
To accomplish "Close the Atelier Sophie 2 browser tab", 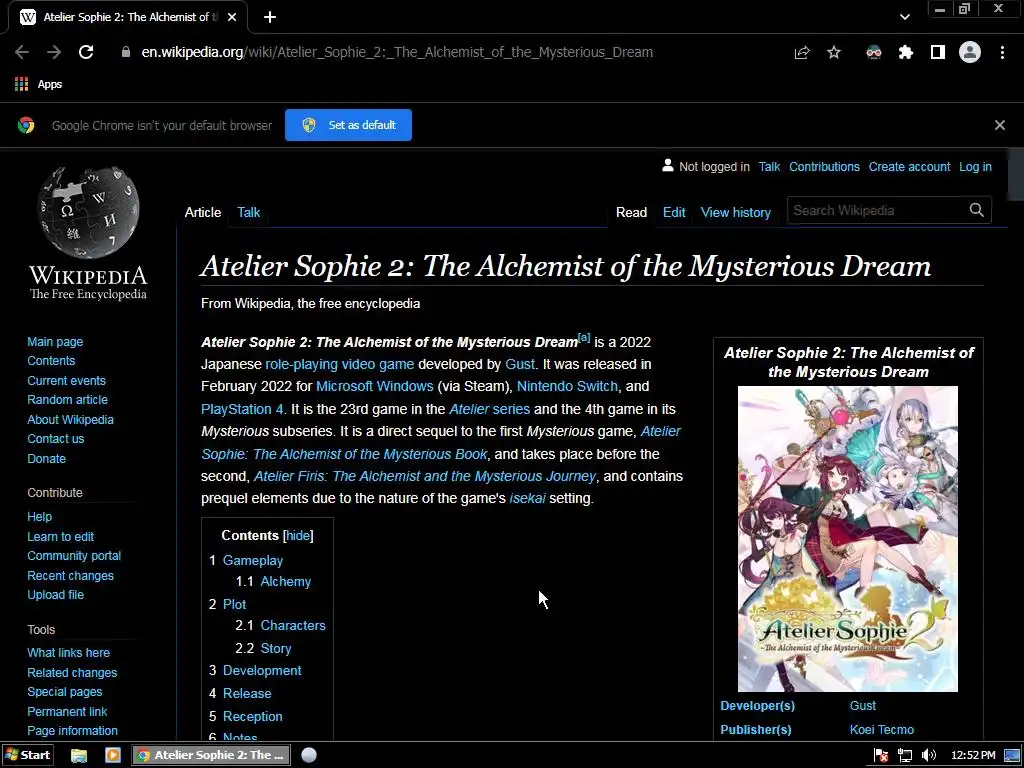I will click(x=232, y=17).
